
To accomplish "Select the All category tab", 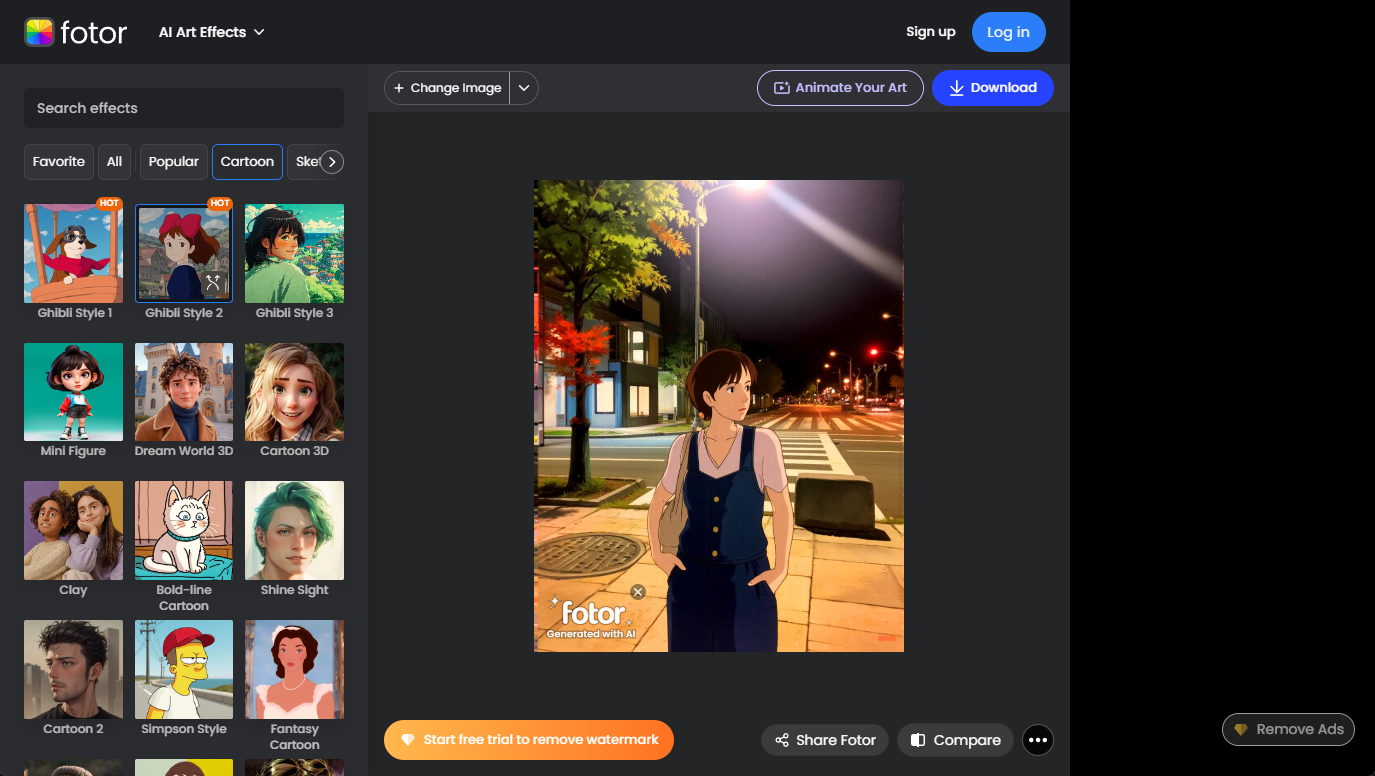I will pyautogui.click(x=114, y=162).
